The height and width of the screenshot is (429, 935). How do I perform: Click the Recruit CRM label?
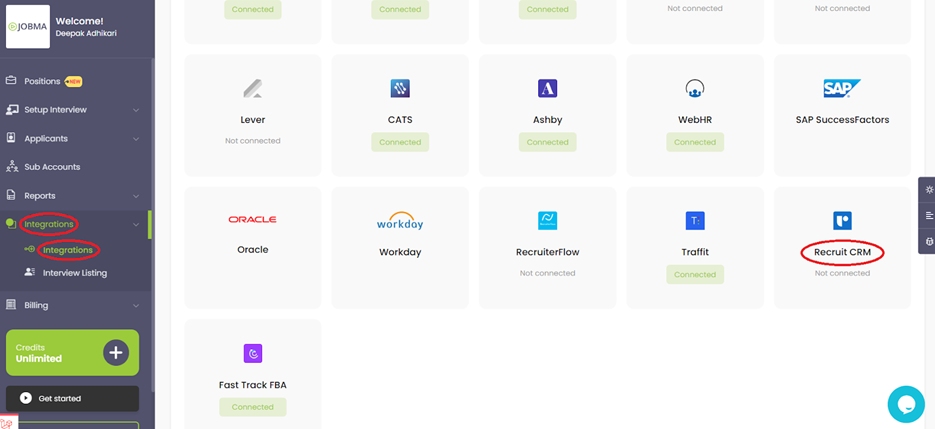842,252
